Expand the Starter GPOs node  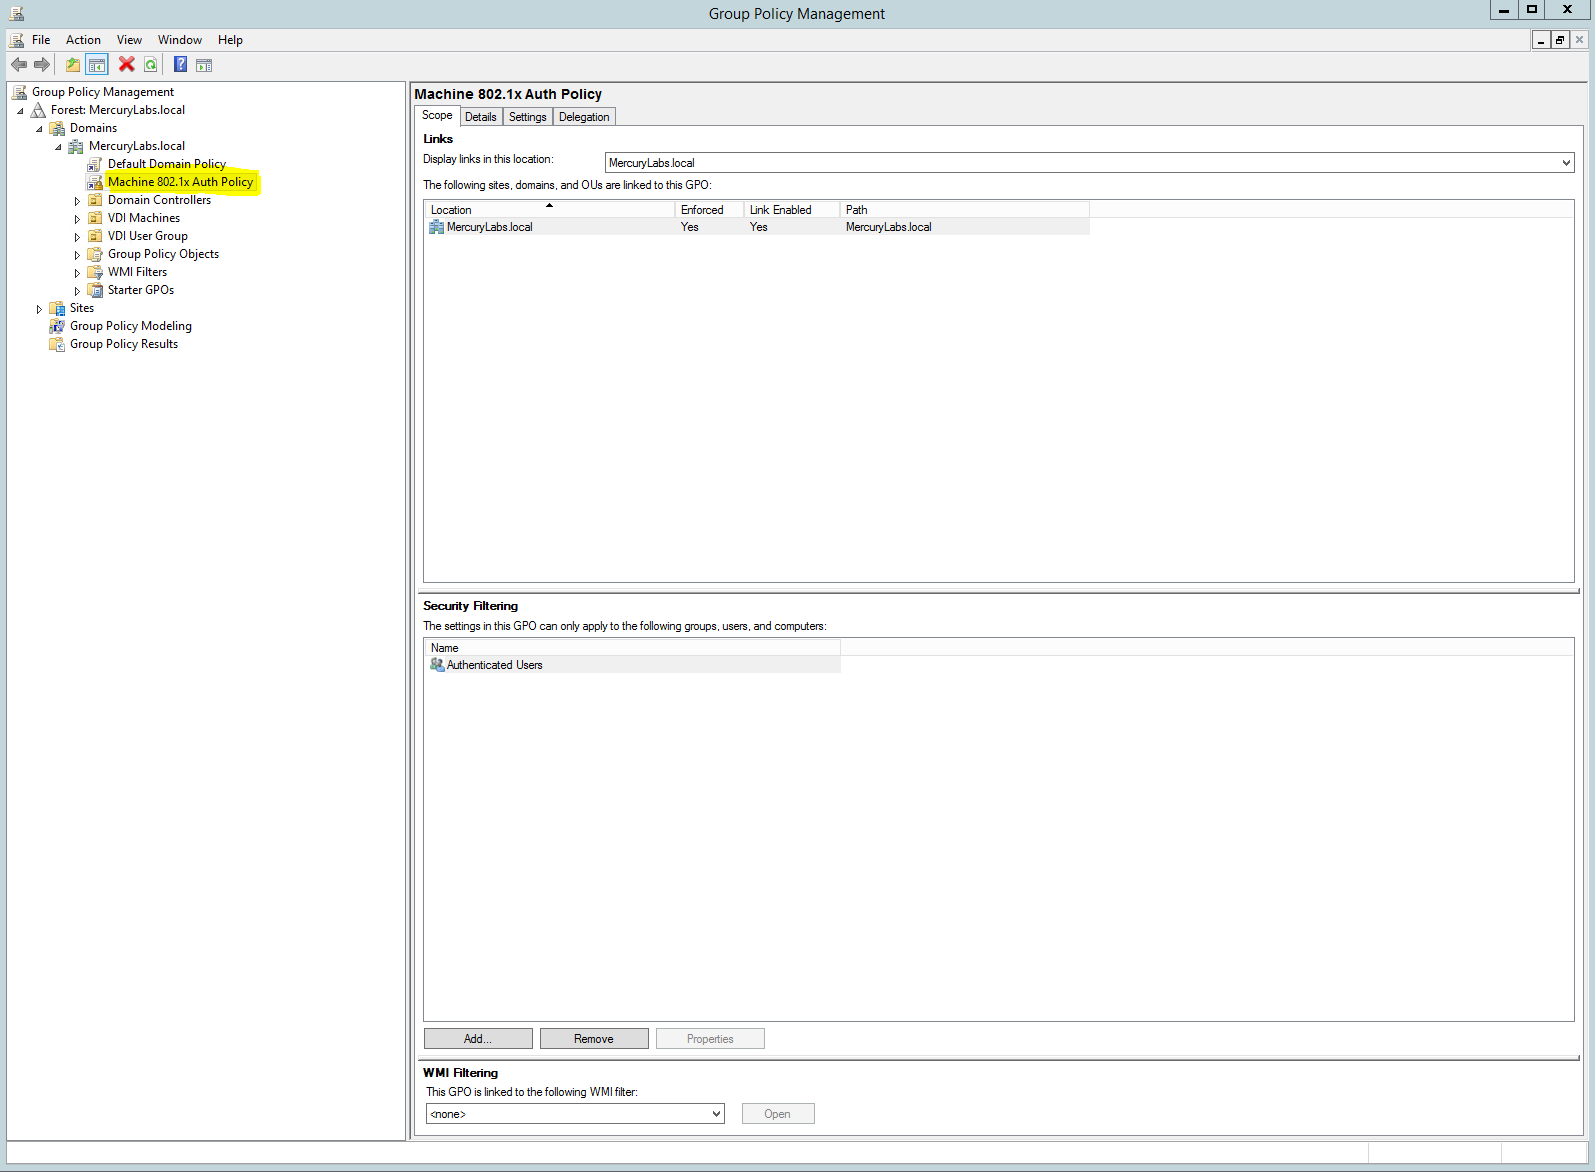click(77, 291)
